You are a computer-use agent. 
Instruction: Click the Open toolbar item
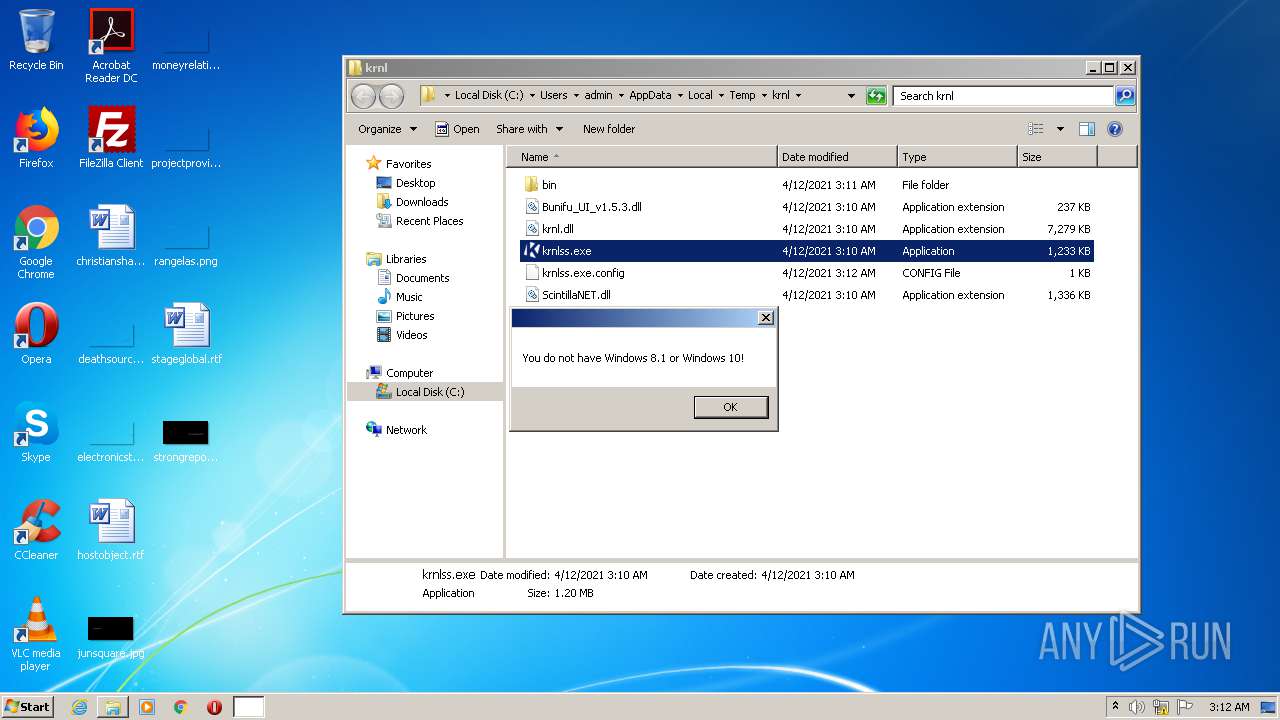(457, 129)
